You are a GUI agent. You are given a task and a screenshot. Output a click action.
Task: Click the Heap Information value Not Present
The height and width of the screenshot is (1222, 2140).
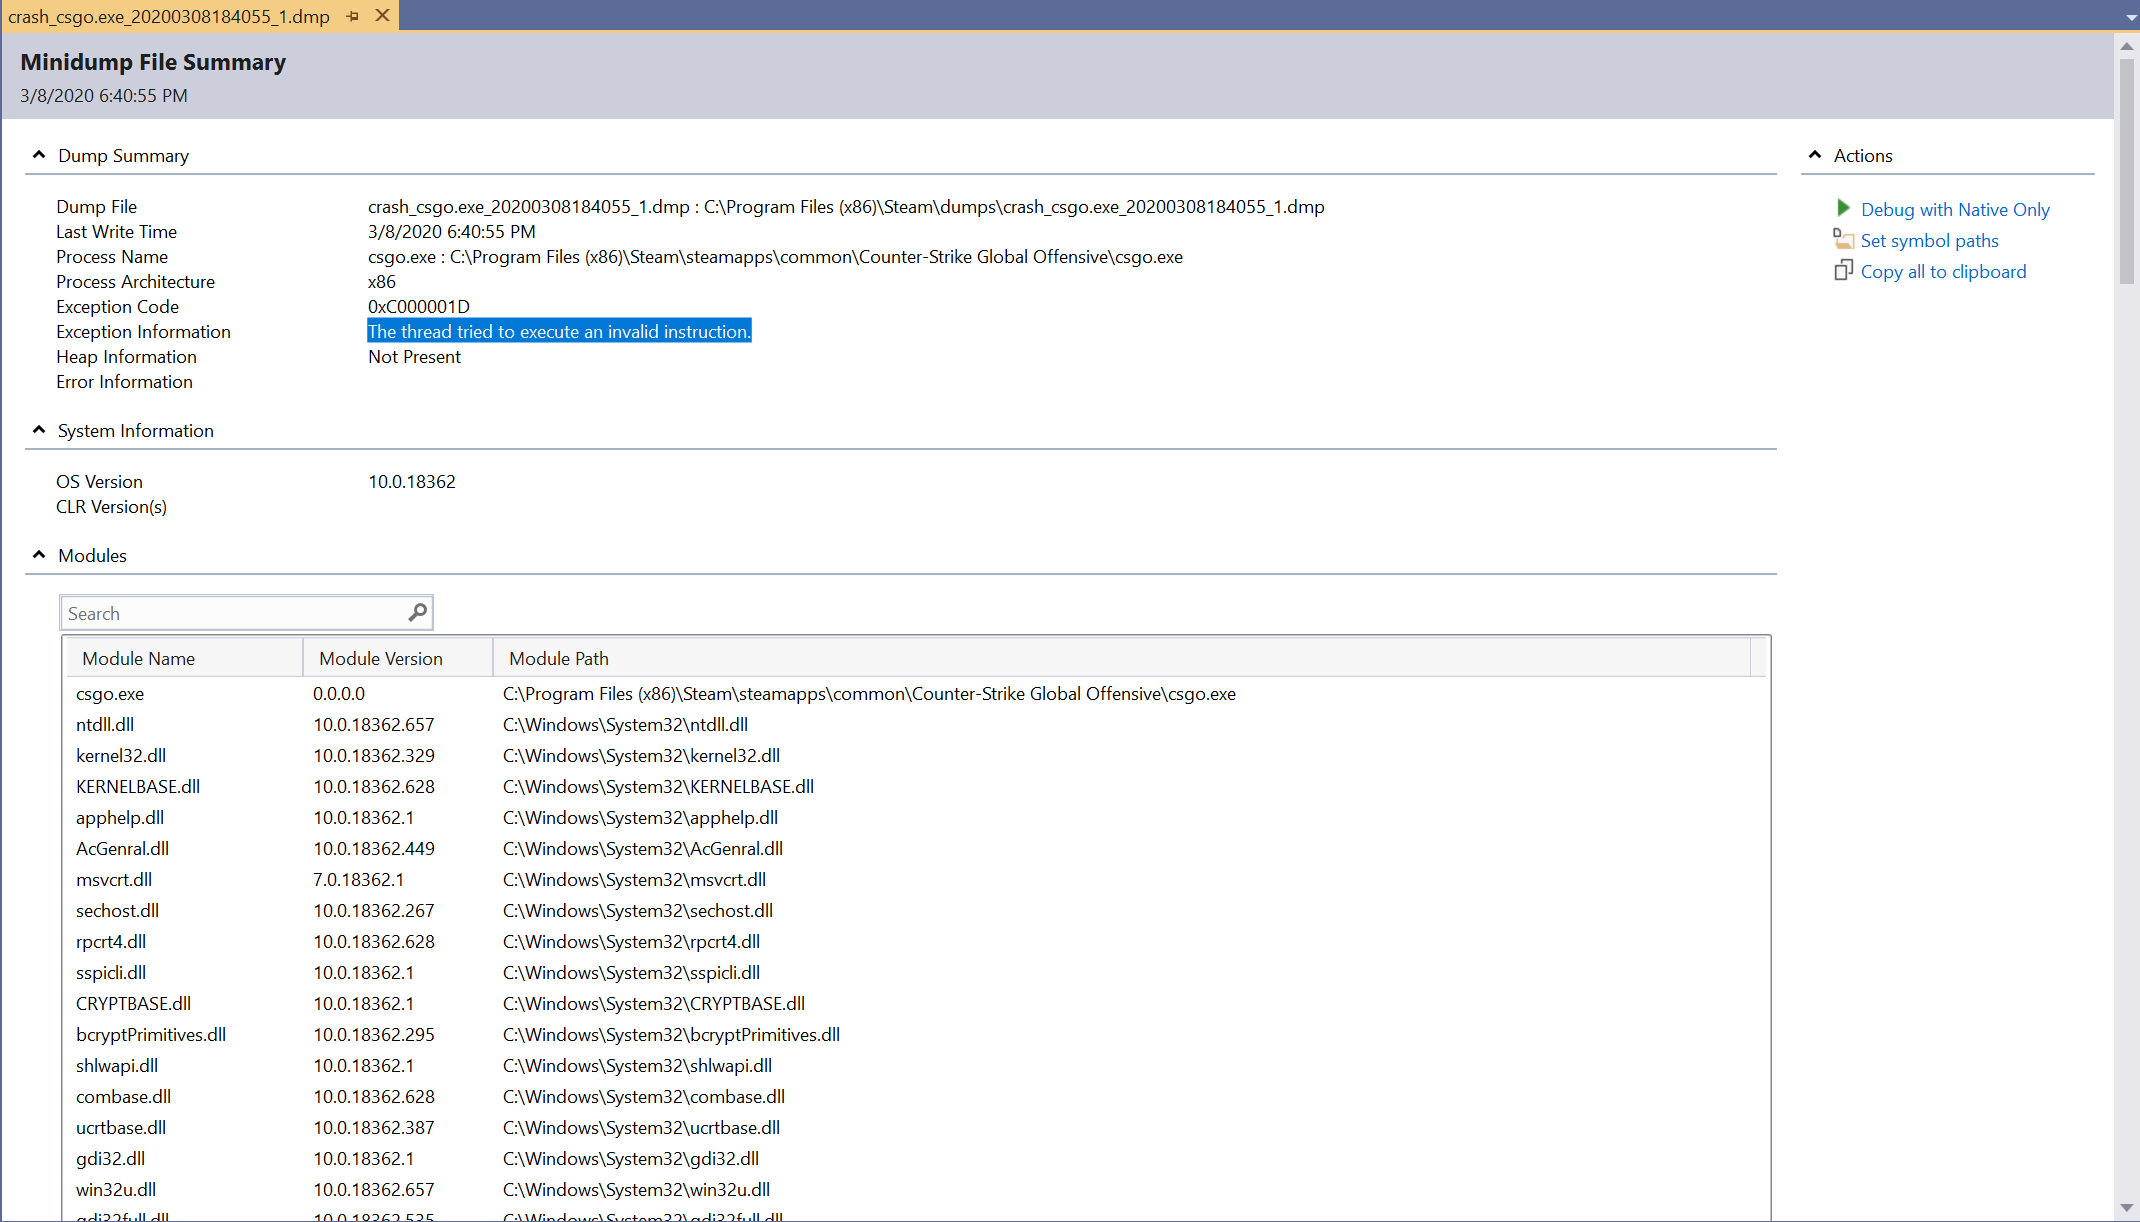coord(414,356)
